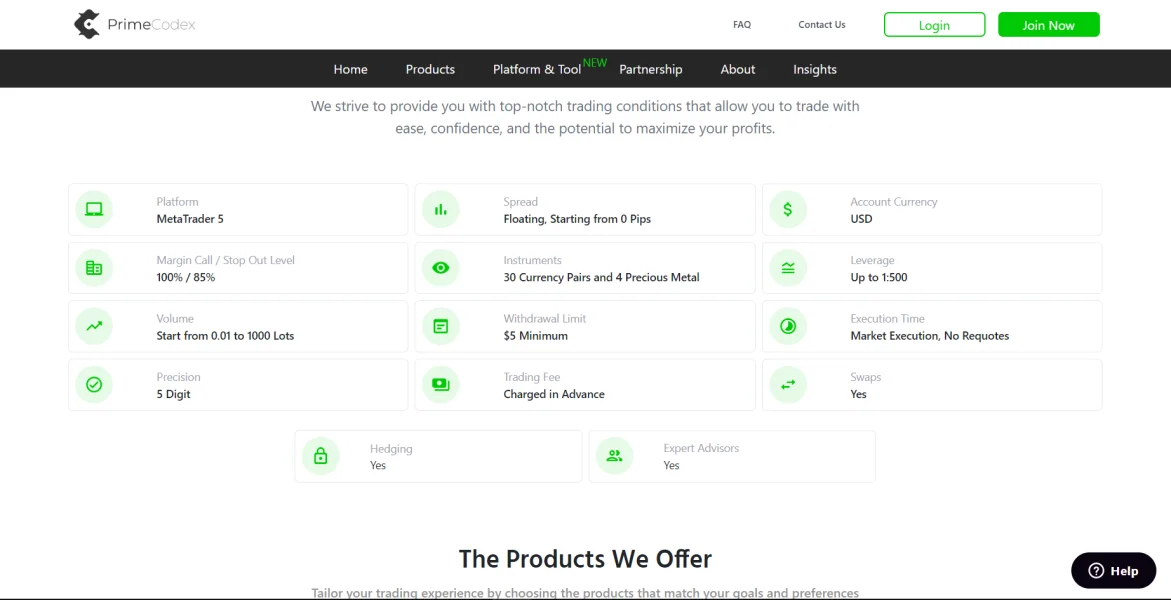Screen dimensions: 1171x600
Task: Open the Help chat widget
Action: [x=1113, y=571]
